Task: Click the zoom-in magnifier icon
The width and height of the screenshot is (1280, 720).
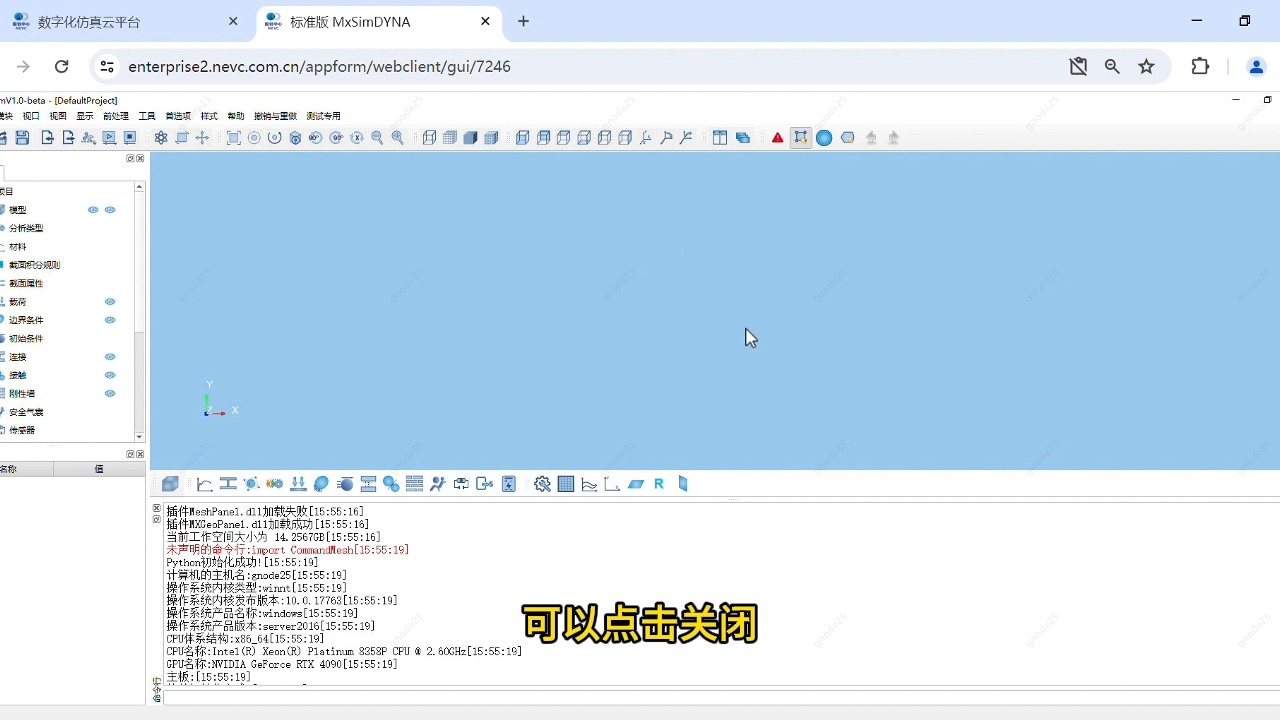Action: [x=397, y=138]
